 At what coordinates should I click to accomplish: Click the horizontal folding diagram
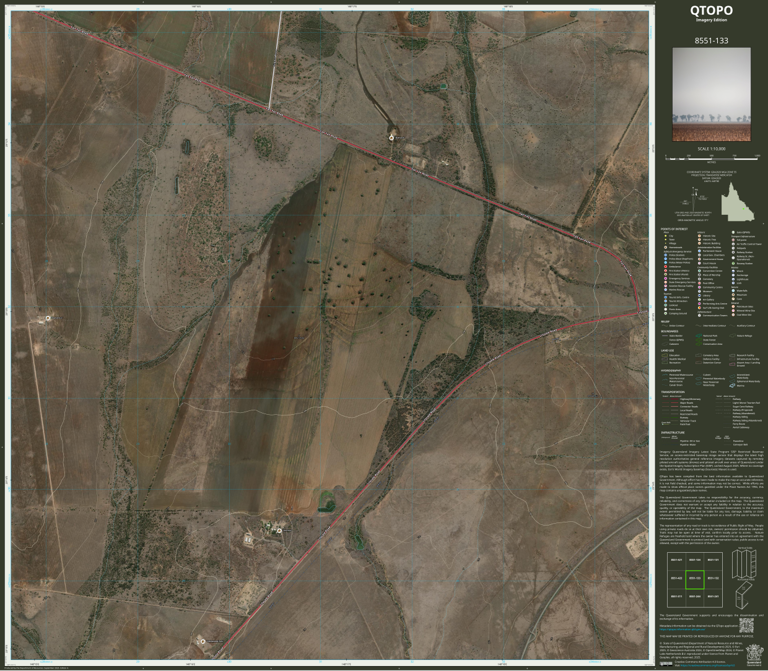(x=744, y=595)
